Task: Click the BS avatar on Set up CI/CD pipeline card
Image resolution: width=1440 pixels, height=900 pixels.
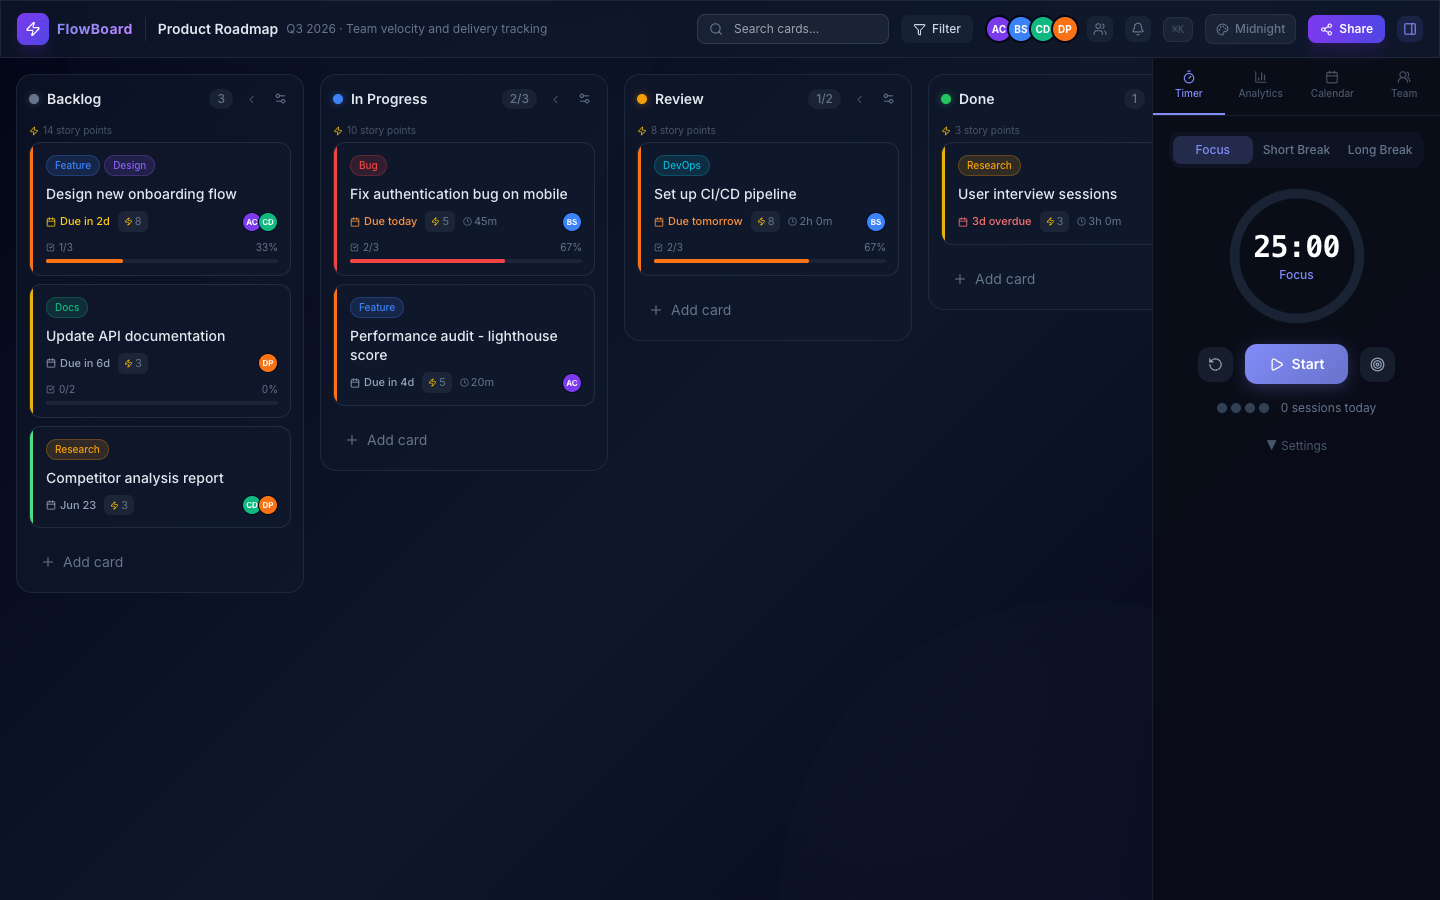Action: (876, 222)
